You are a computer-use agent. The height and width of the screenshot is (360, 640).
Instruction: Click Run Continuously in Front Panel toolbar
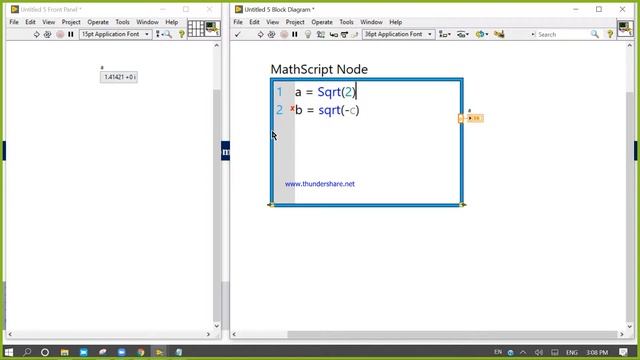click(47, 35)
